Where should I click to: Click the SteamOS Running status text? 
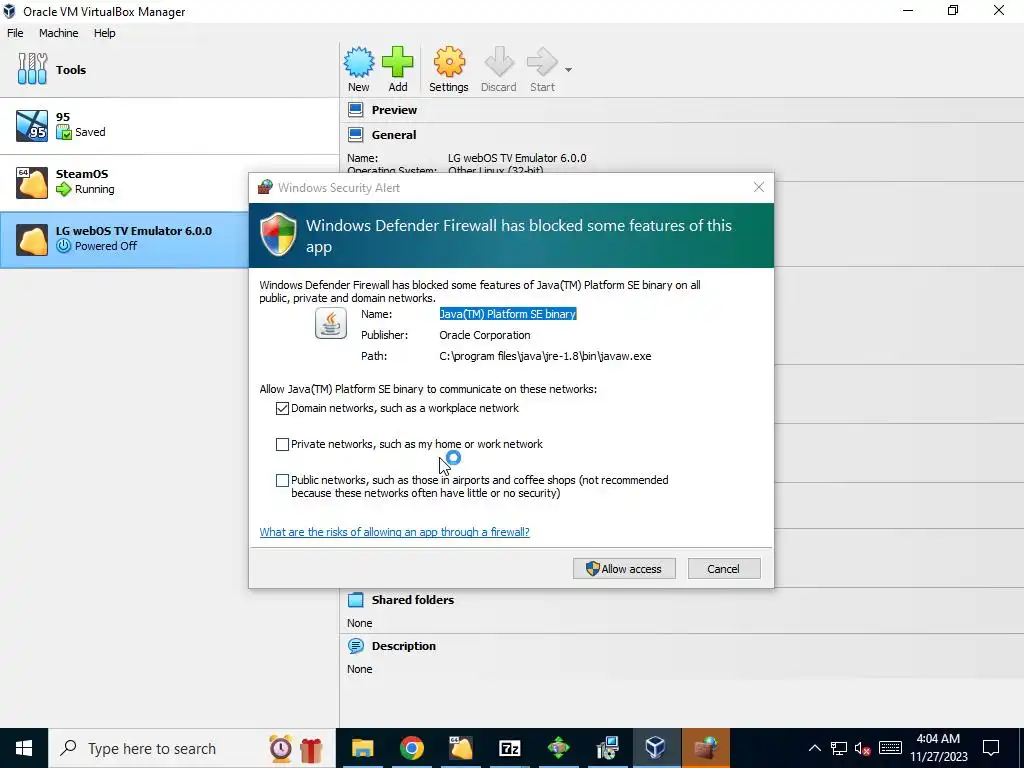click(x=95, y=189)
